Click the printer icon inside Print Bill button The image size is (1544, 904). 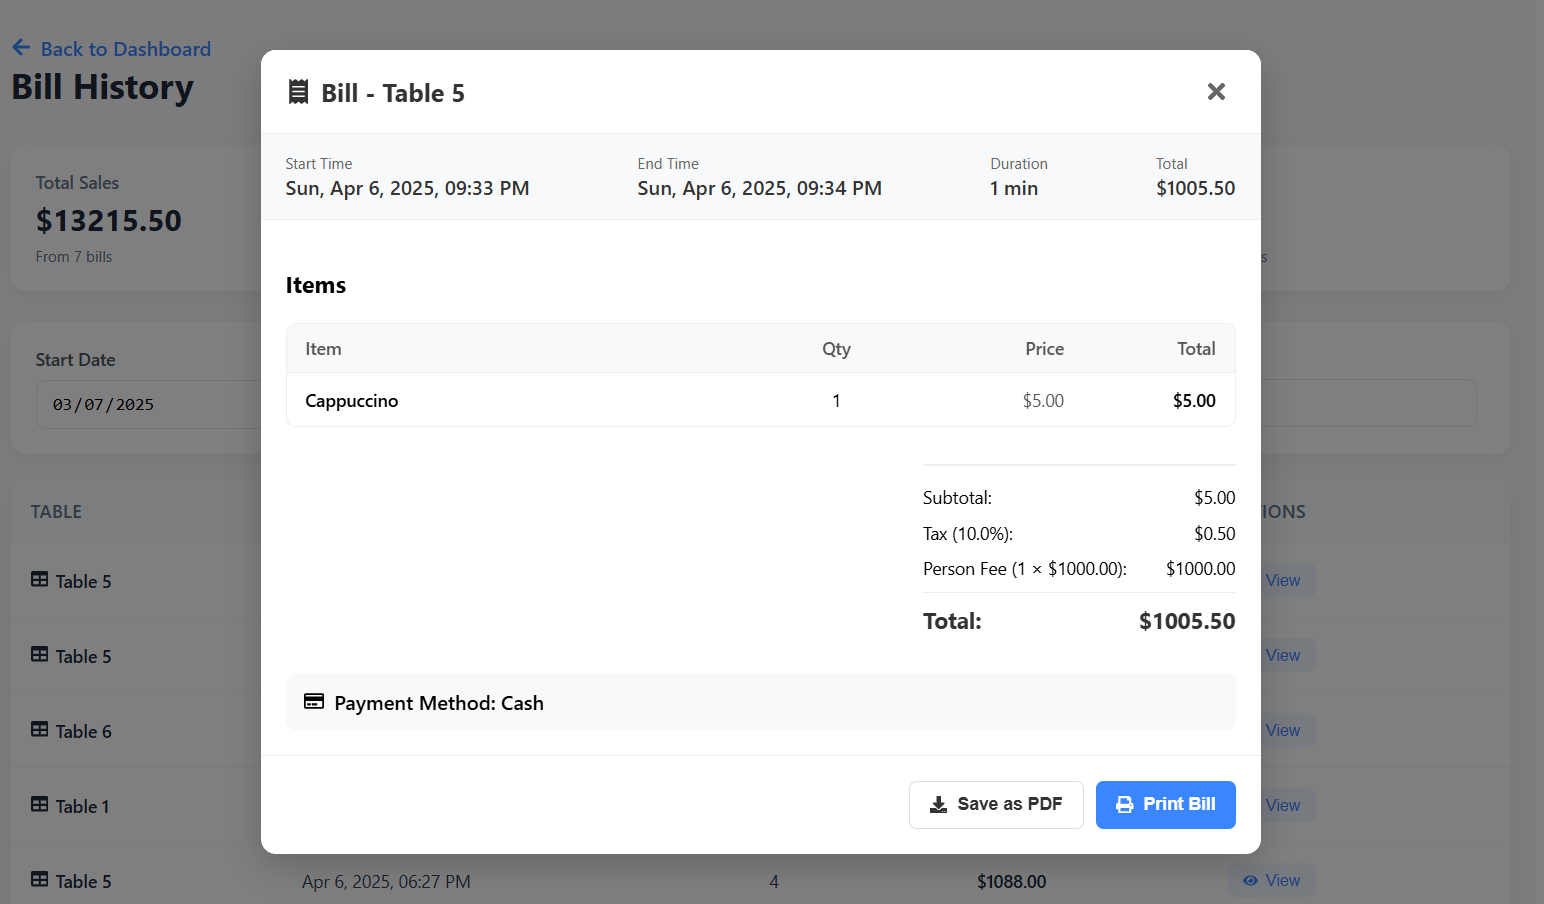pyautogui.click(x=1124, y=804)
